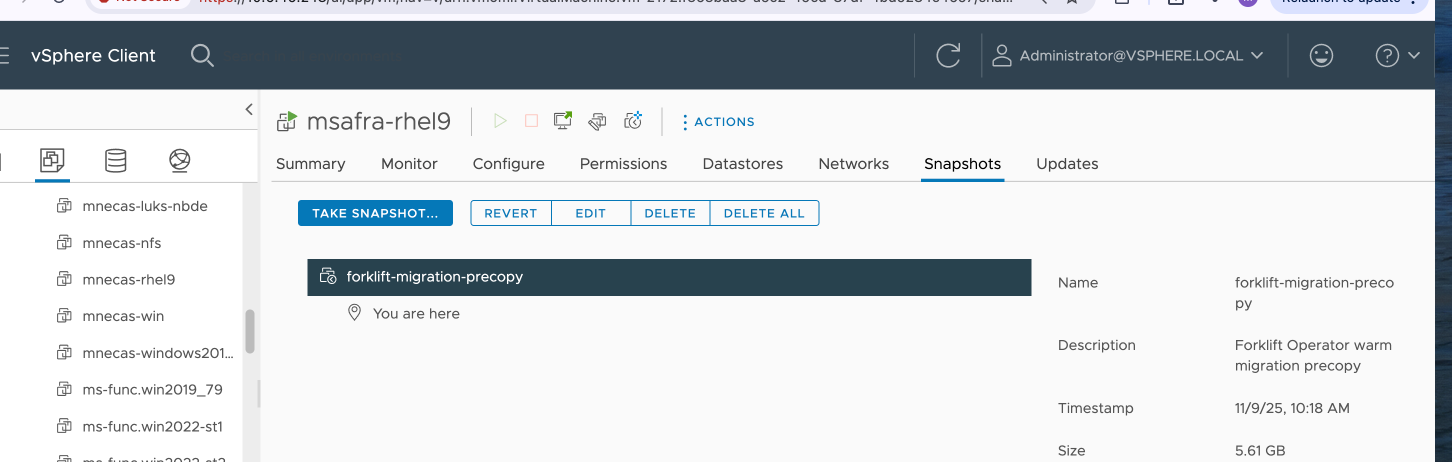Open the feedback smiley icon

(1321, 56)
